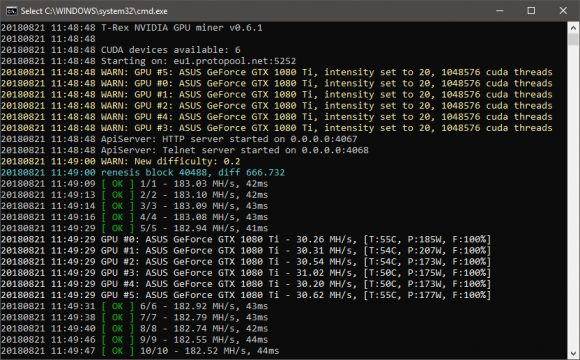
Task: Click the OK share line '5/5 - 182.94 MH/s'
Action: click(x=134, y=228)
